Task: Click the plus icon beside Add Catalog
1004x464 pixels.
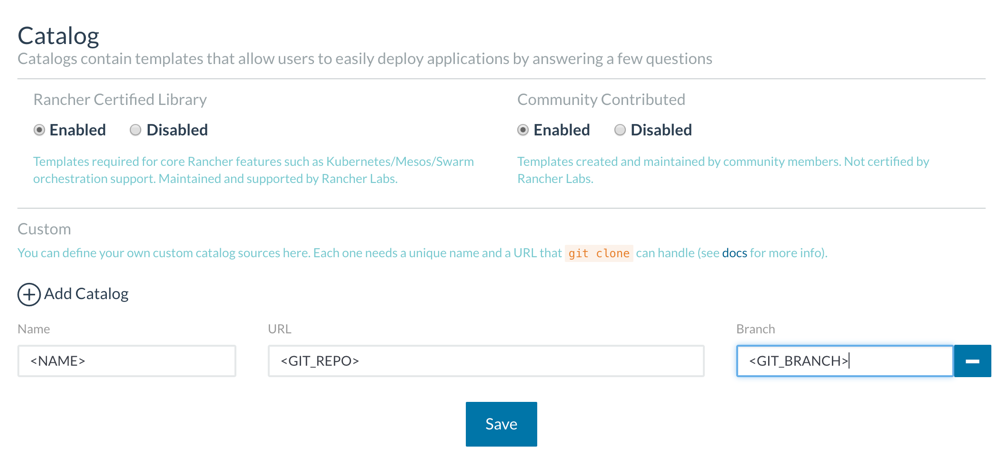Action: click(29, 294)
